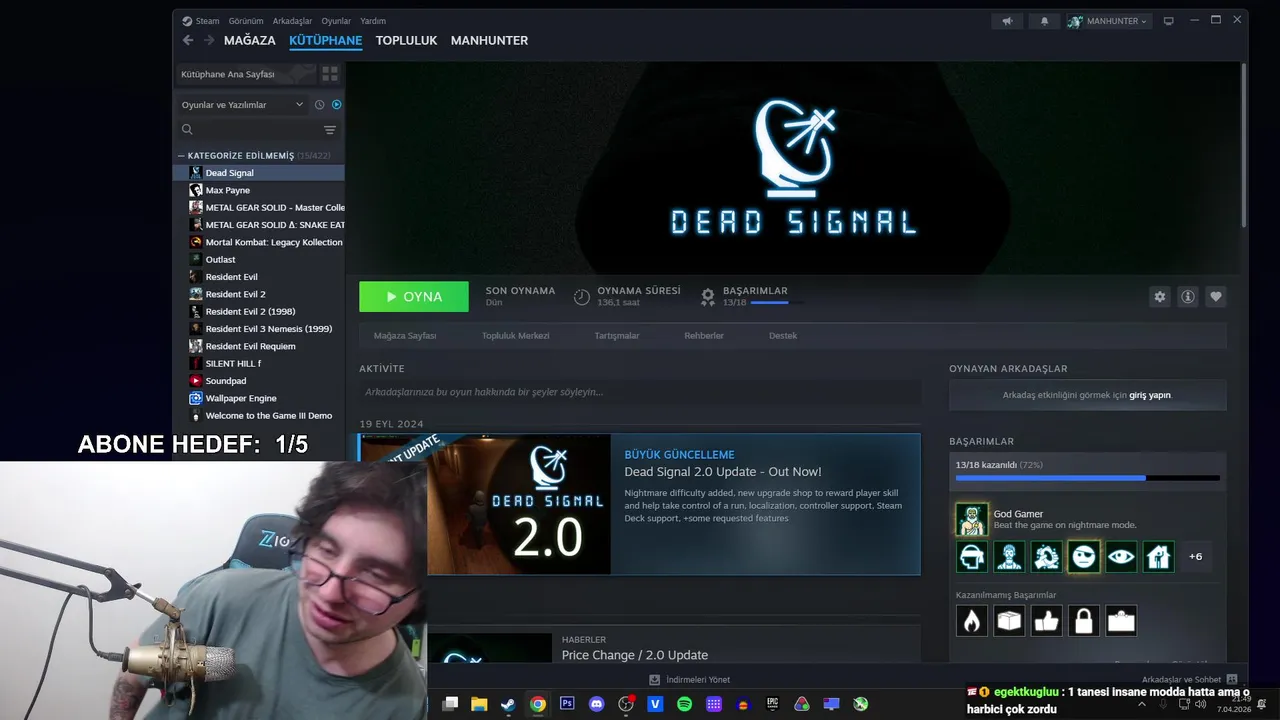Open recent activity clock filter
This screenshot has height=720, width=1280.
click(x=319, y=105)
